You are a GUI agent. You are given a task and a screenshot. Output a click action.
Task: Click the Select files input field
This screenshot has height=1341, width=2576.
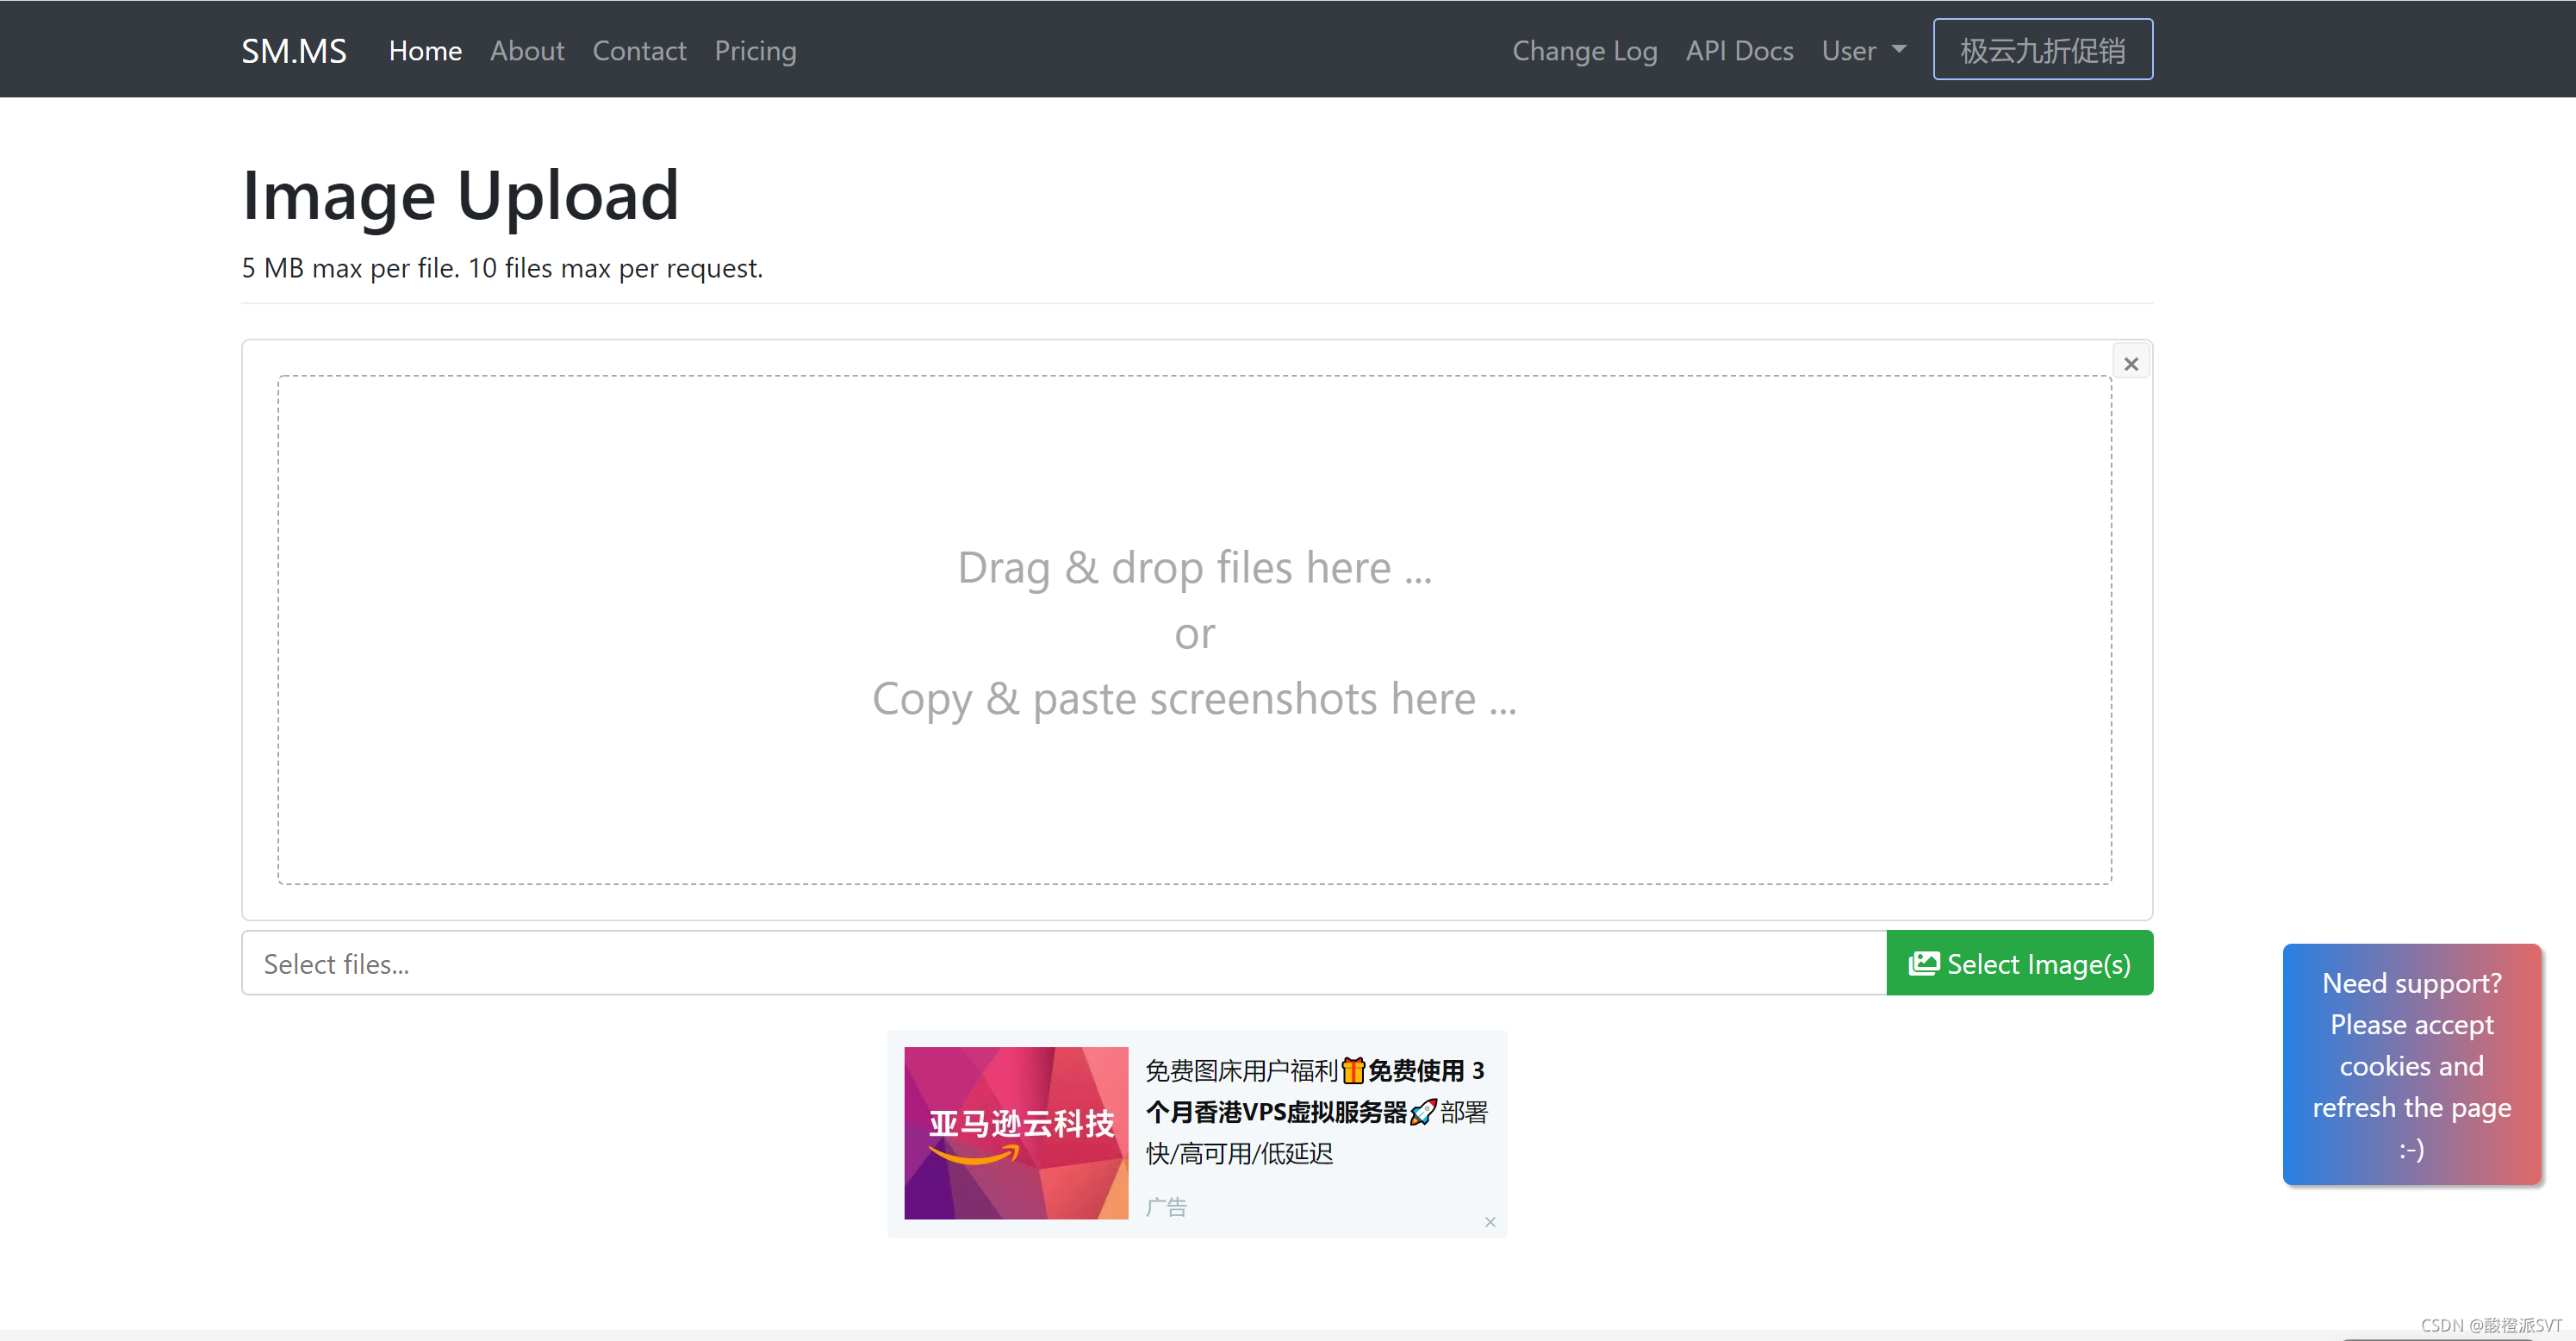(x=1063, y=963)
